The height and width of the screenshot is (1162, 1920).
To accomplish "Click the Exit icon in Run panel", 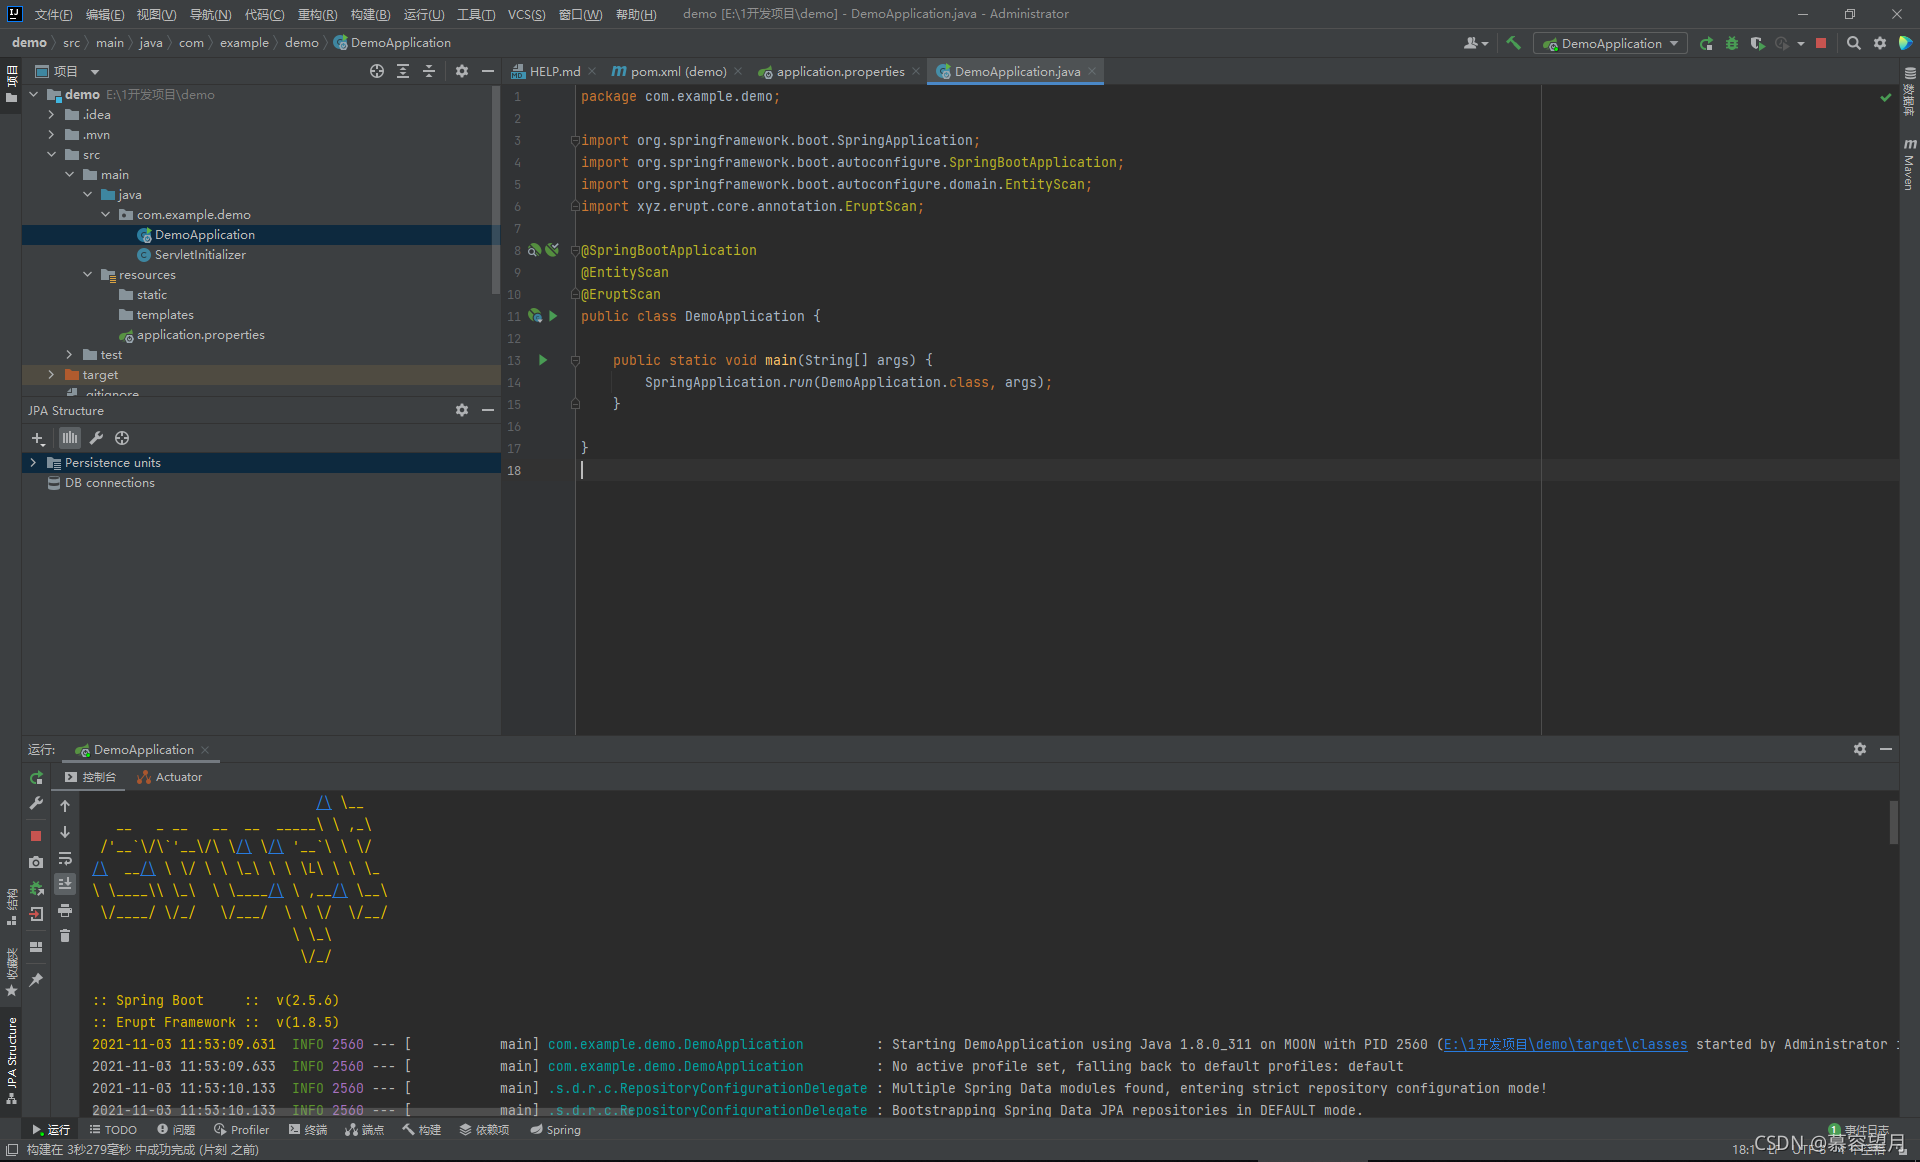I will pos(36,914).
